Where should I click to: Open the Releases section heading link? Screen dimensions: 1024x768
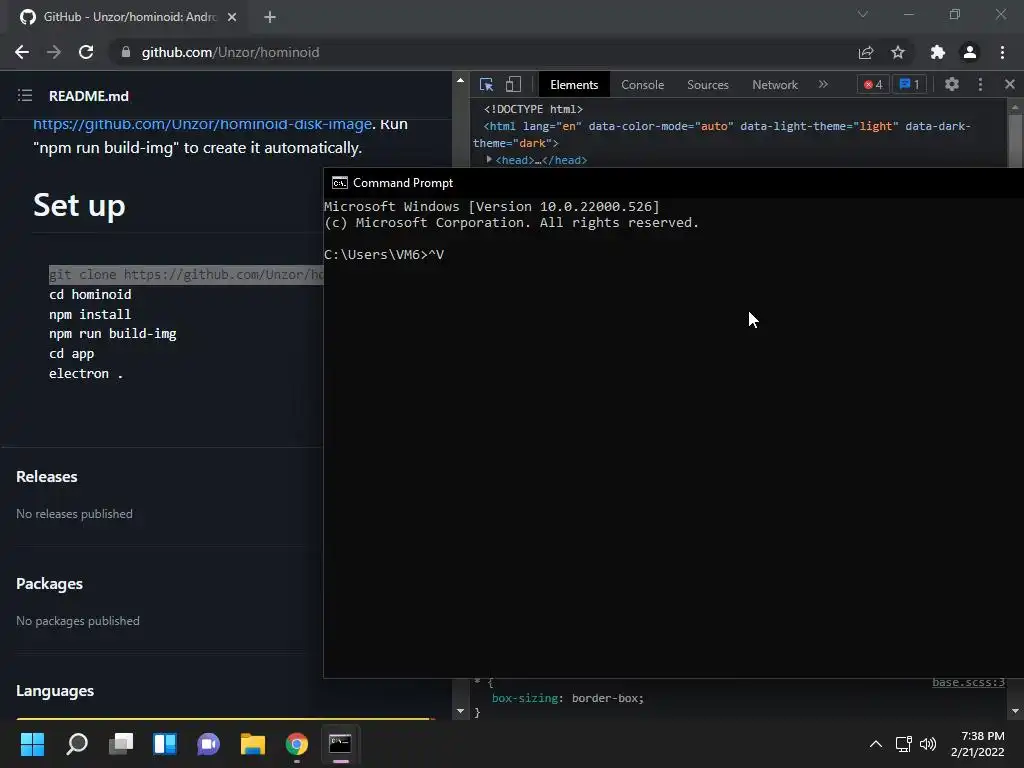(46, 477)
